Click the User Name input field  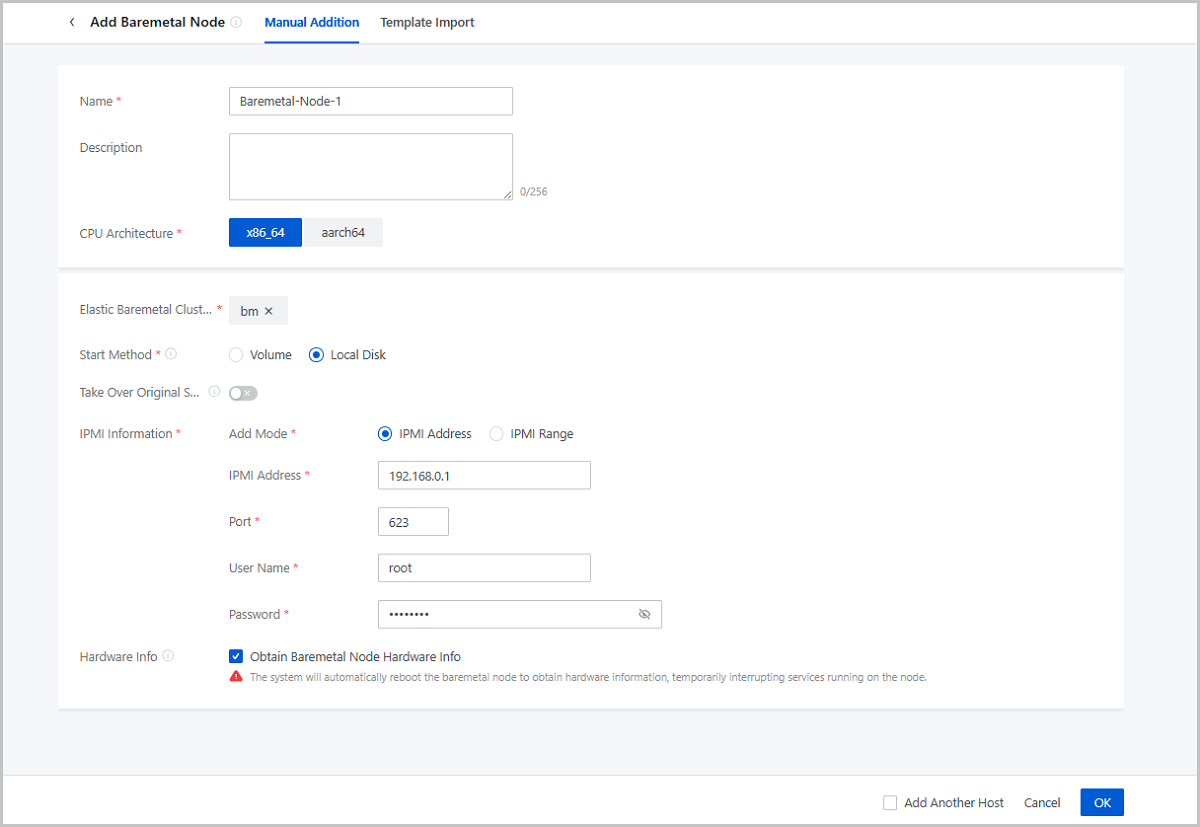[484, 568]
